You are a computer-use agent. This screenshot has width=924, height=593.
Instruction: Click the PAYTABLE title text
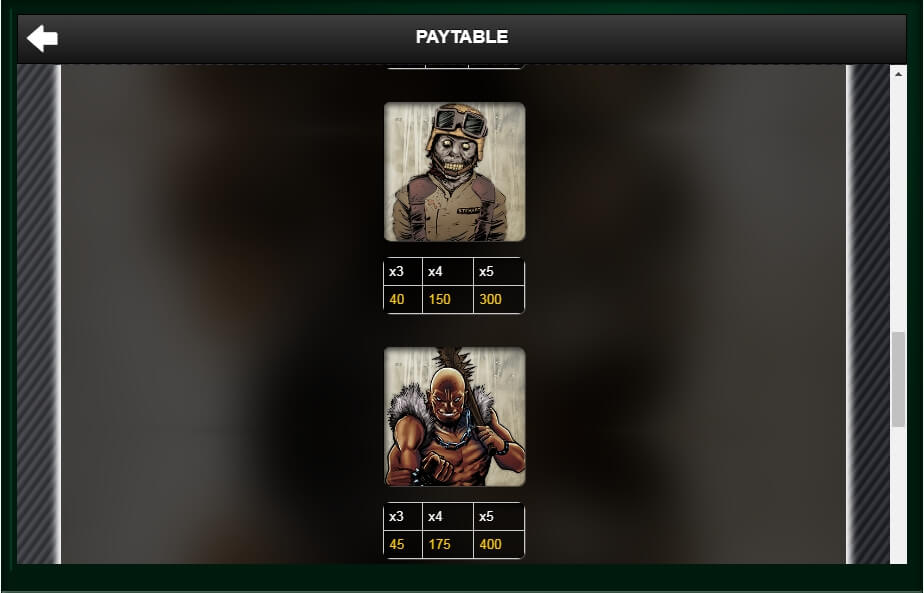pyautogui.click(x=462, y=37)
